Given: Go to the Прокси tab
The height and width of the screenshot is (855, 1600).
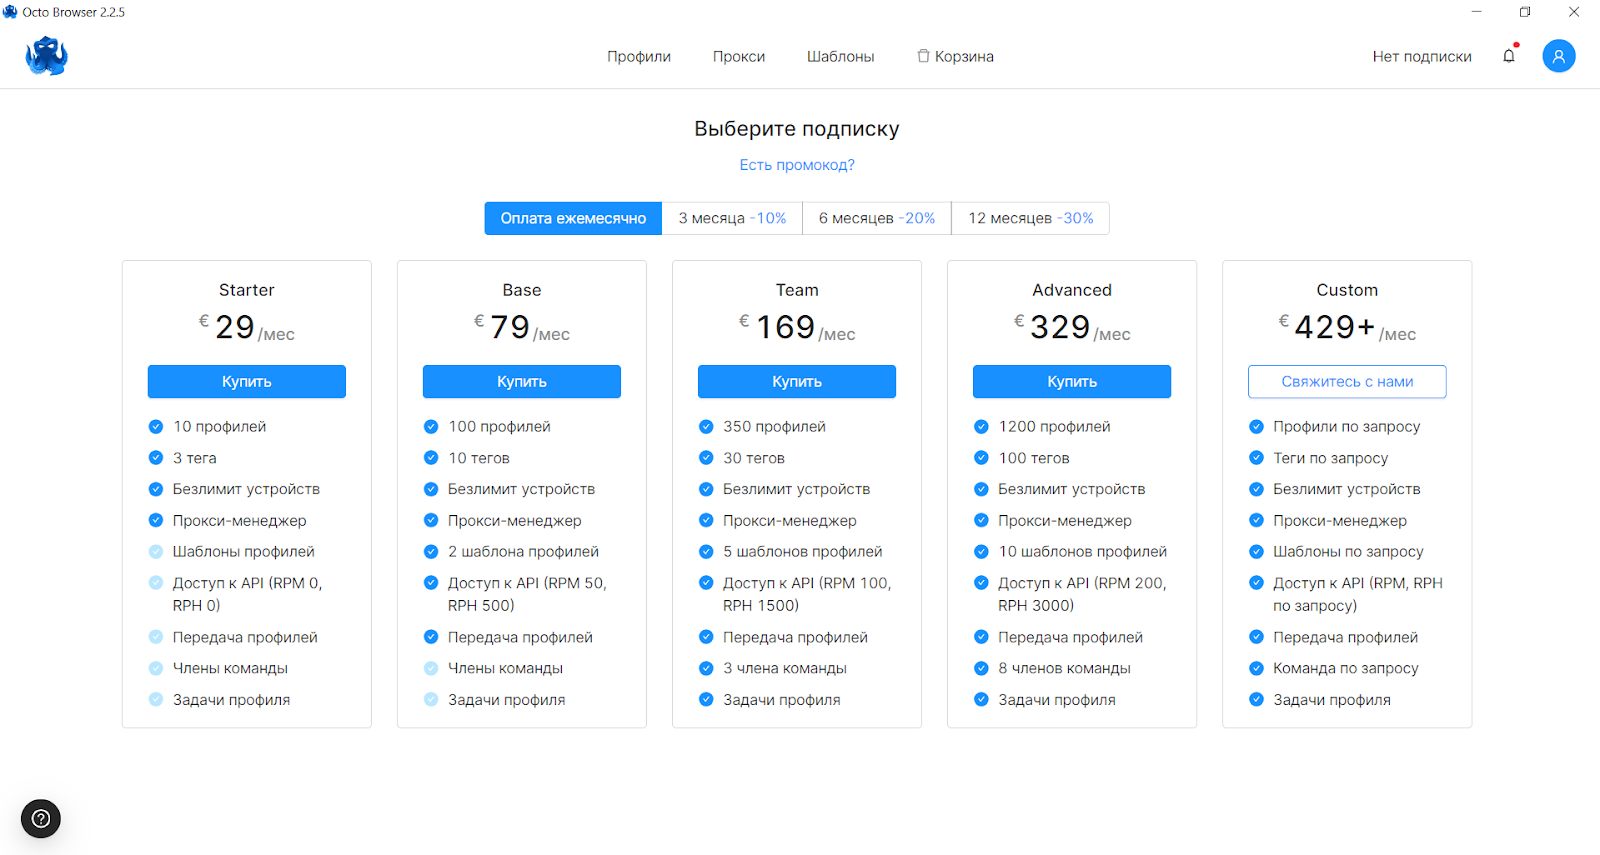Looking at the screenshot, I should coord(739,56).
